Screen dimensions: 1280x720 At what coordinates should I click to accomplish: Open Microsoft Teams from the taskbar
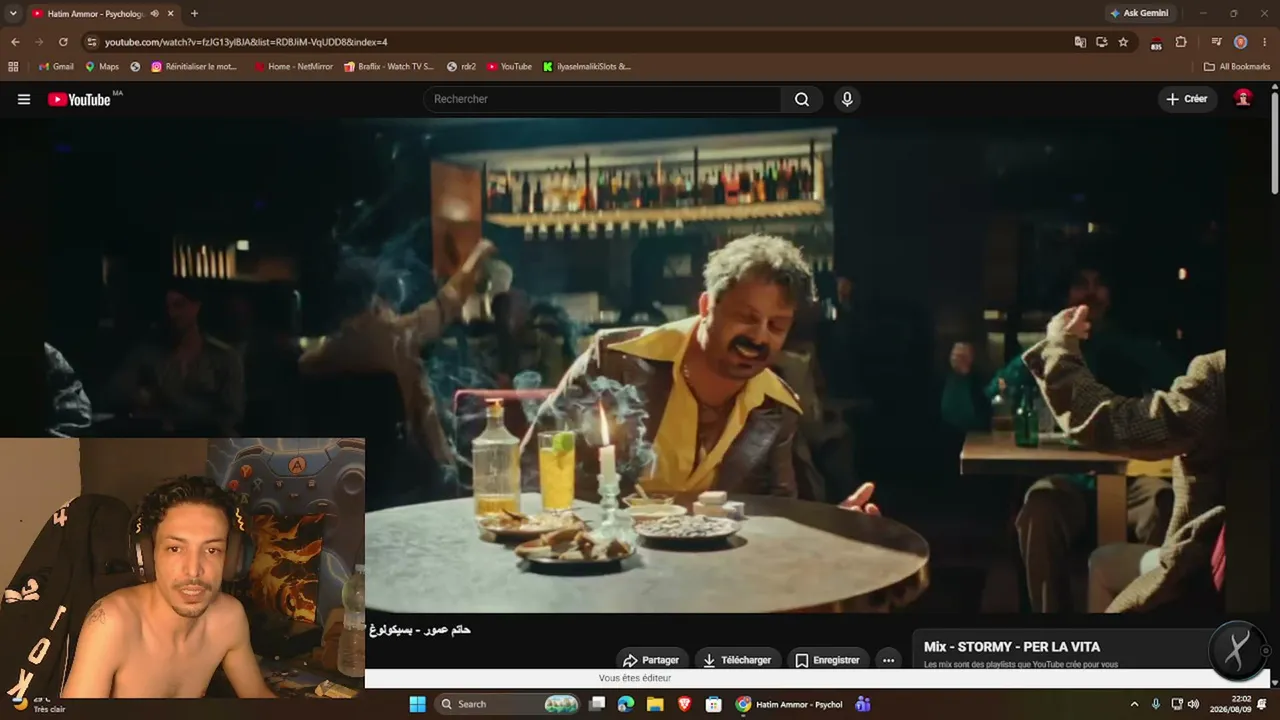click(862, 704)
